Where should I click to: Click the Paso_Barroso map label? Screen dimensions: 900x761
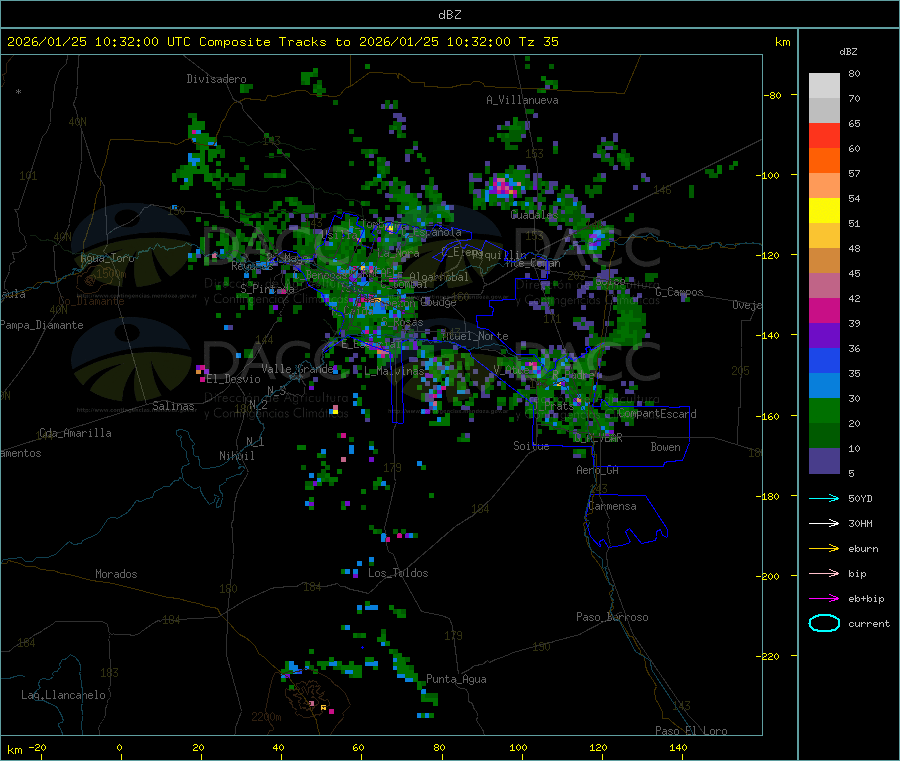tap(612, 617)
